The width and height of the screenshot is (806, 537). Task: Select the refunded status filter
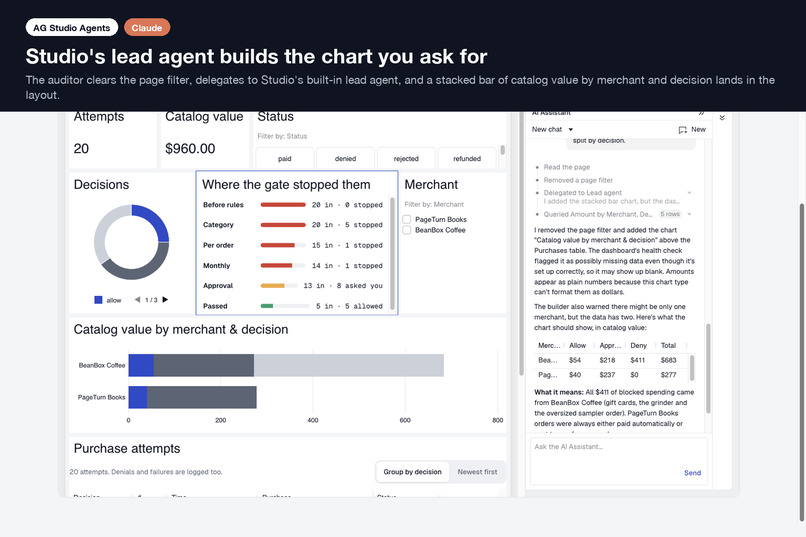467,158
